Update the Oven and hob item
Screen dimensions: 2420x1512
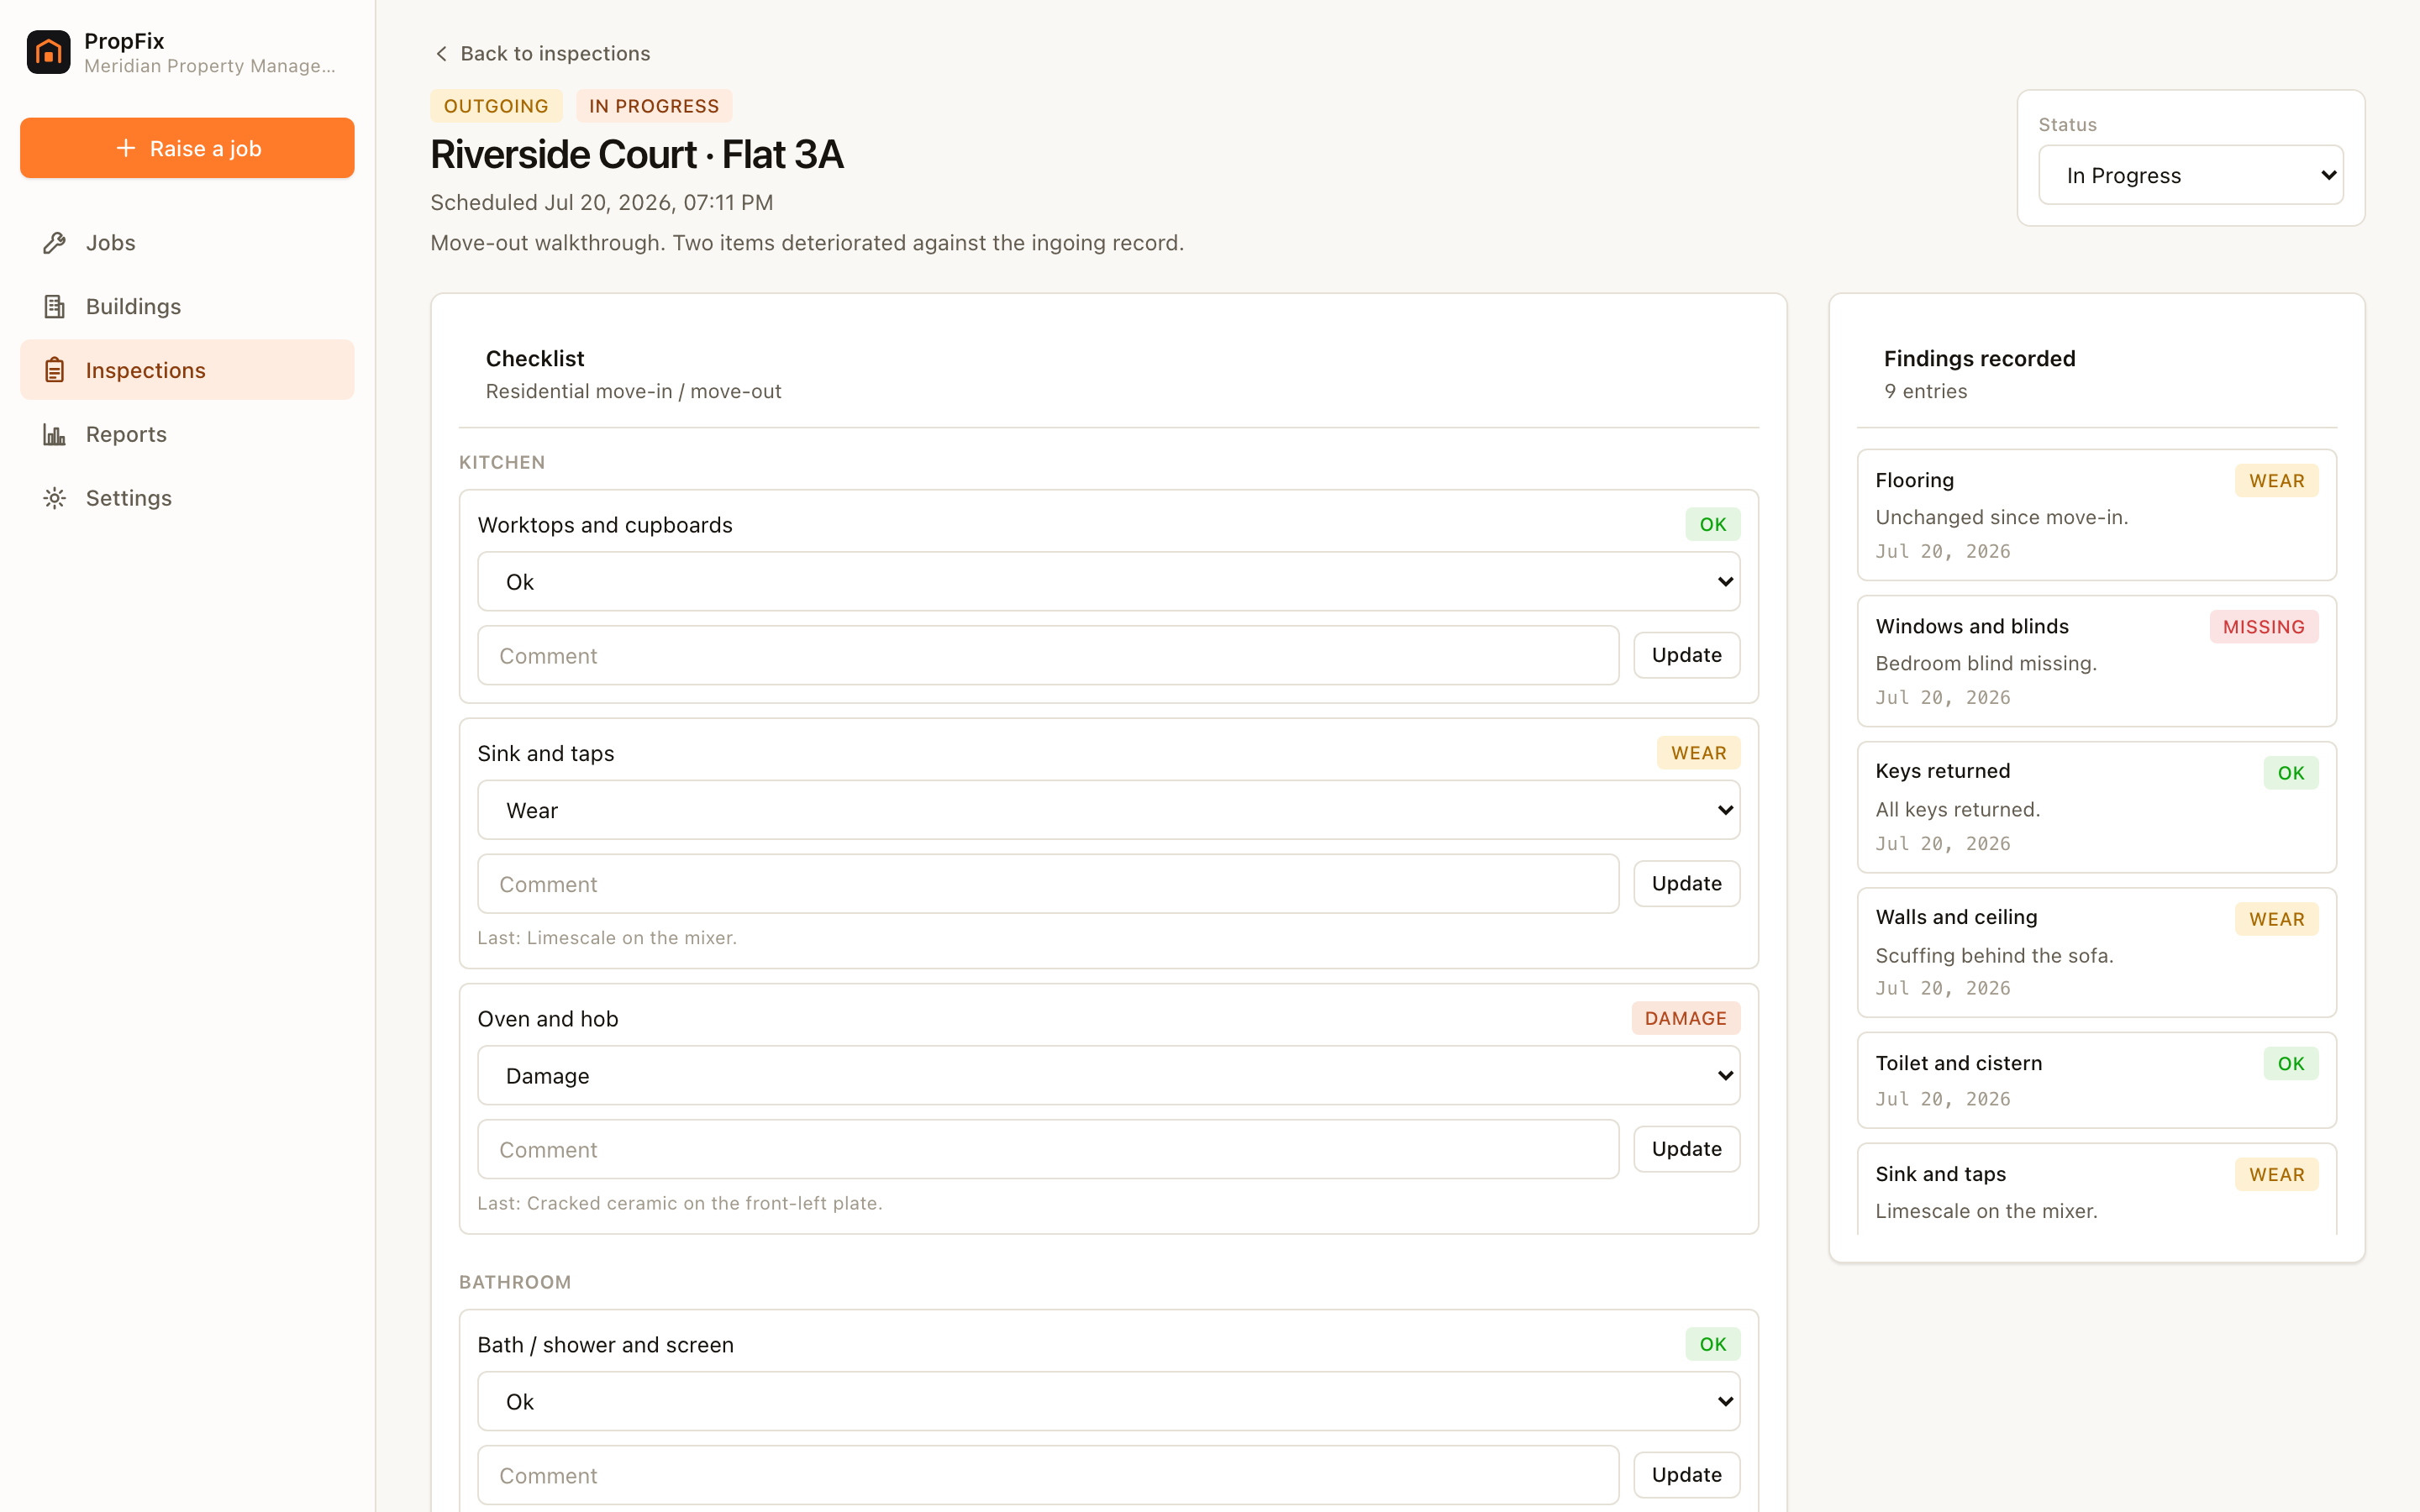1686,1150
